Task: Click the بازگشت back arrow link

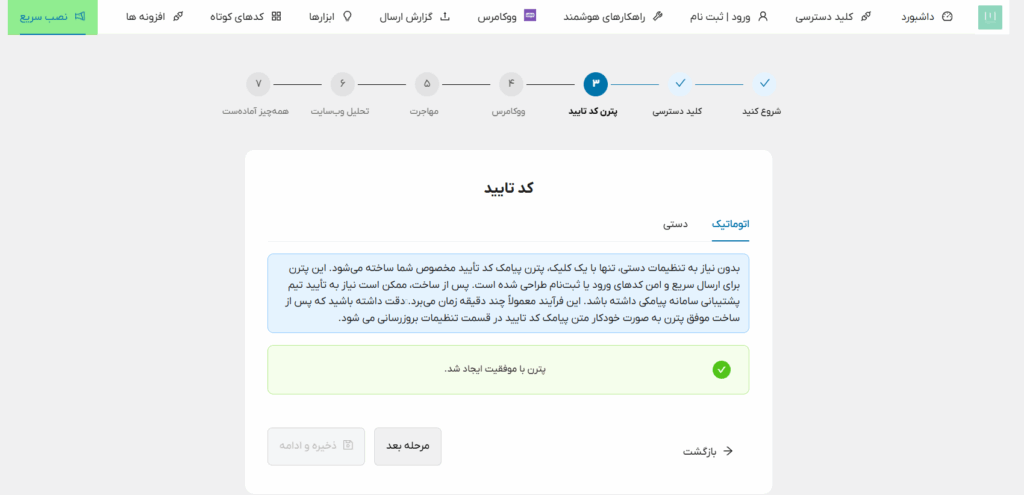Action: pos(708,451)
